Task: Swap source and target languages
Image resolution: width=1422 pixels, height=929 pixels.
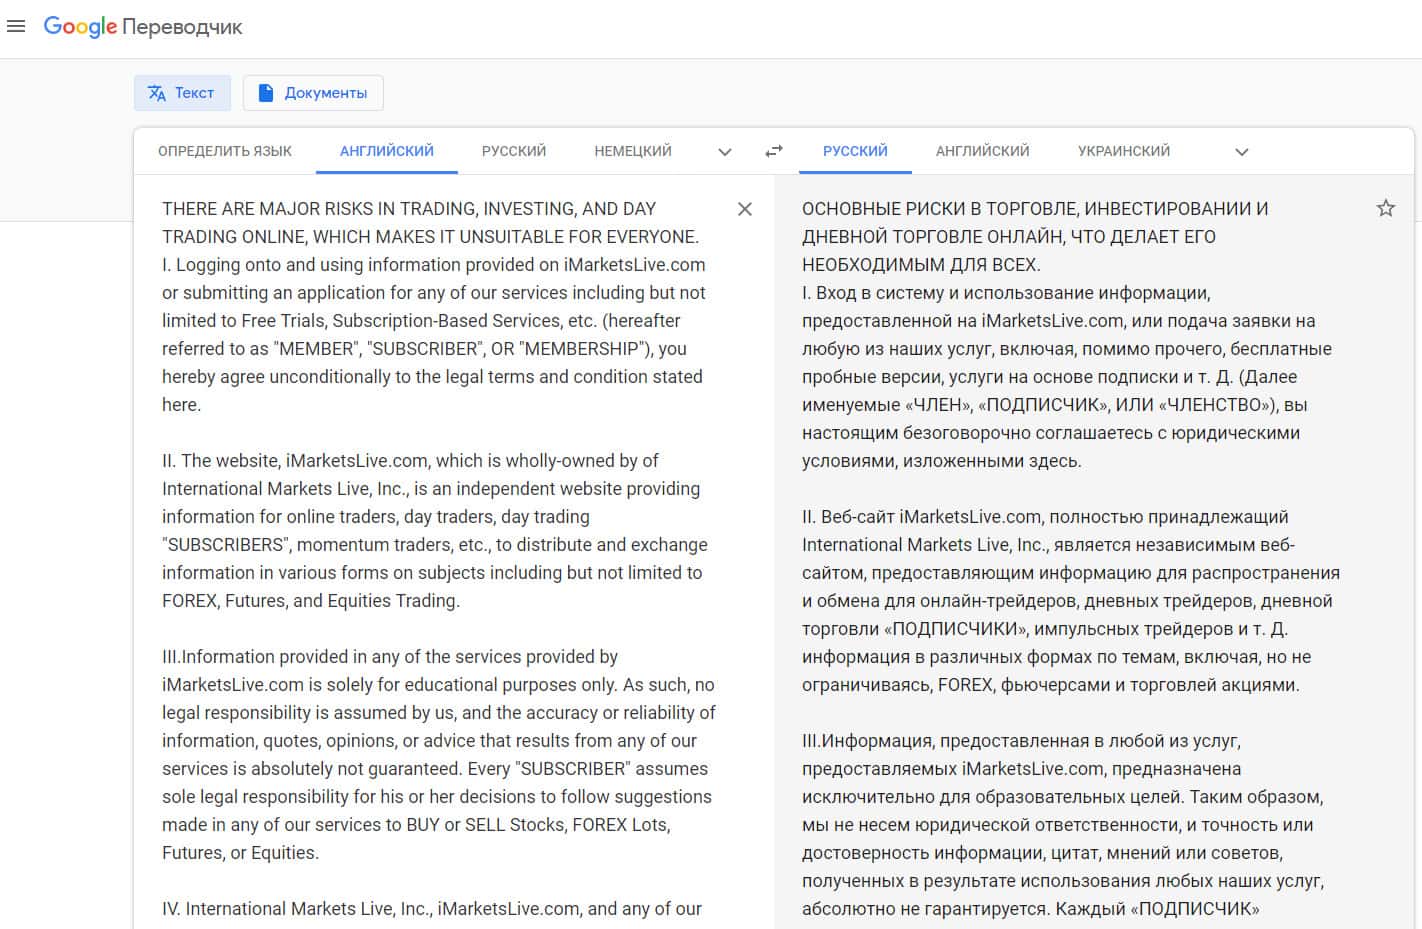Action: tap(774, 151)
